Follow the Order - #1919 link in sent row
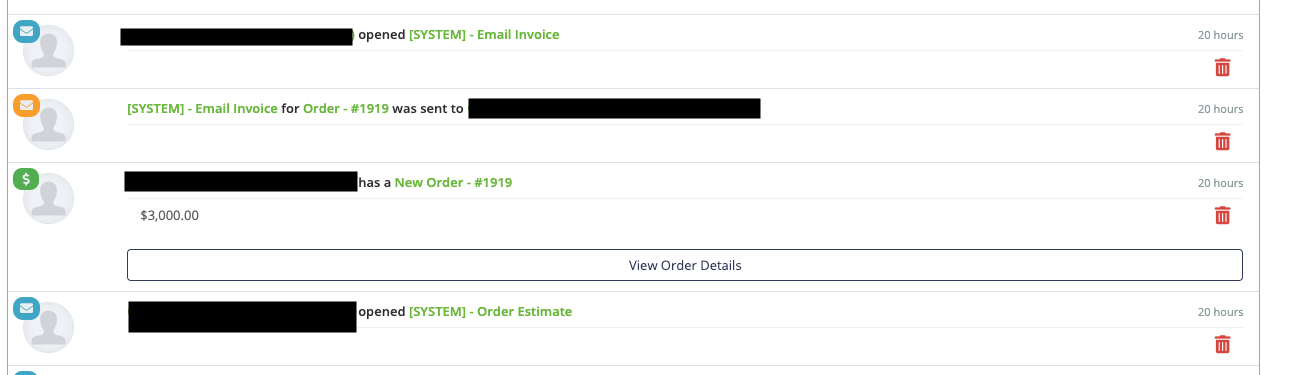The image size is (1301, 375). pos(346,109)
